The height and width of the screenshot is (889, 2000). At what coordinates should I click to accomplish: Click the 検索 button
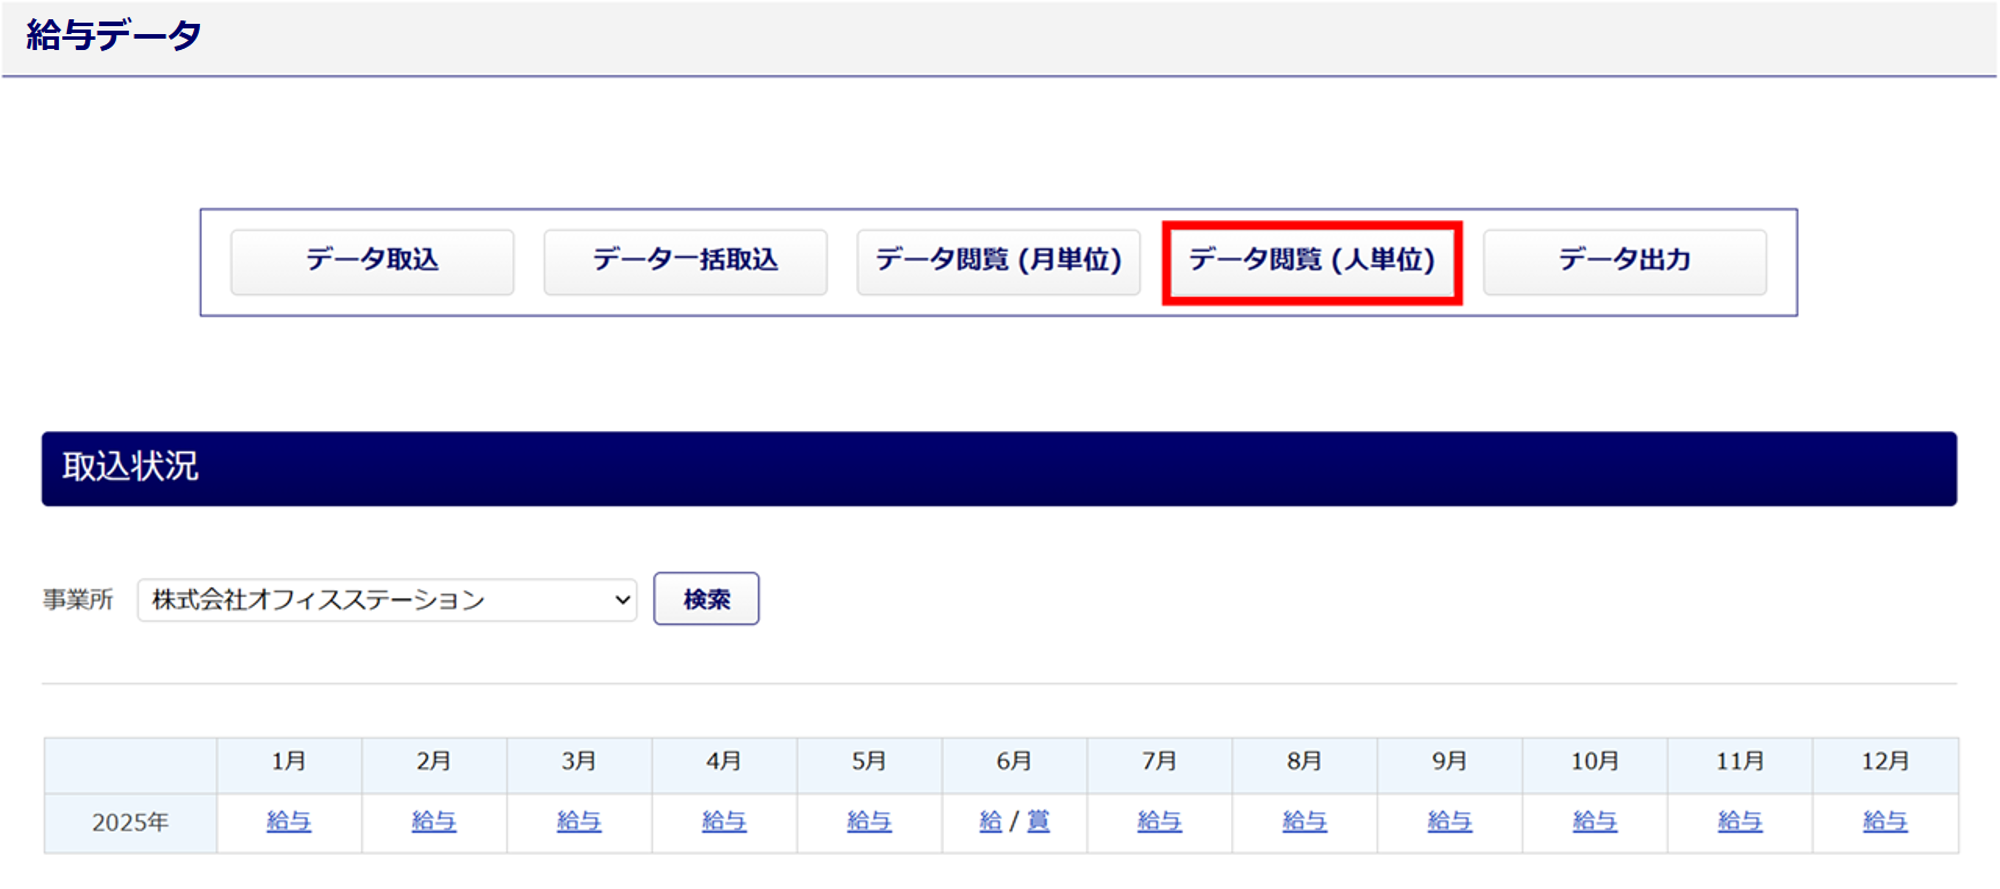point(706,599)
